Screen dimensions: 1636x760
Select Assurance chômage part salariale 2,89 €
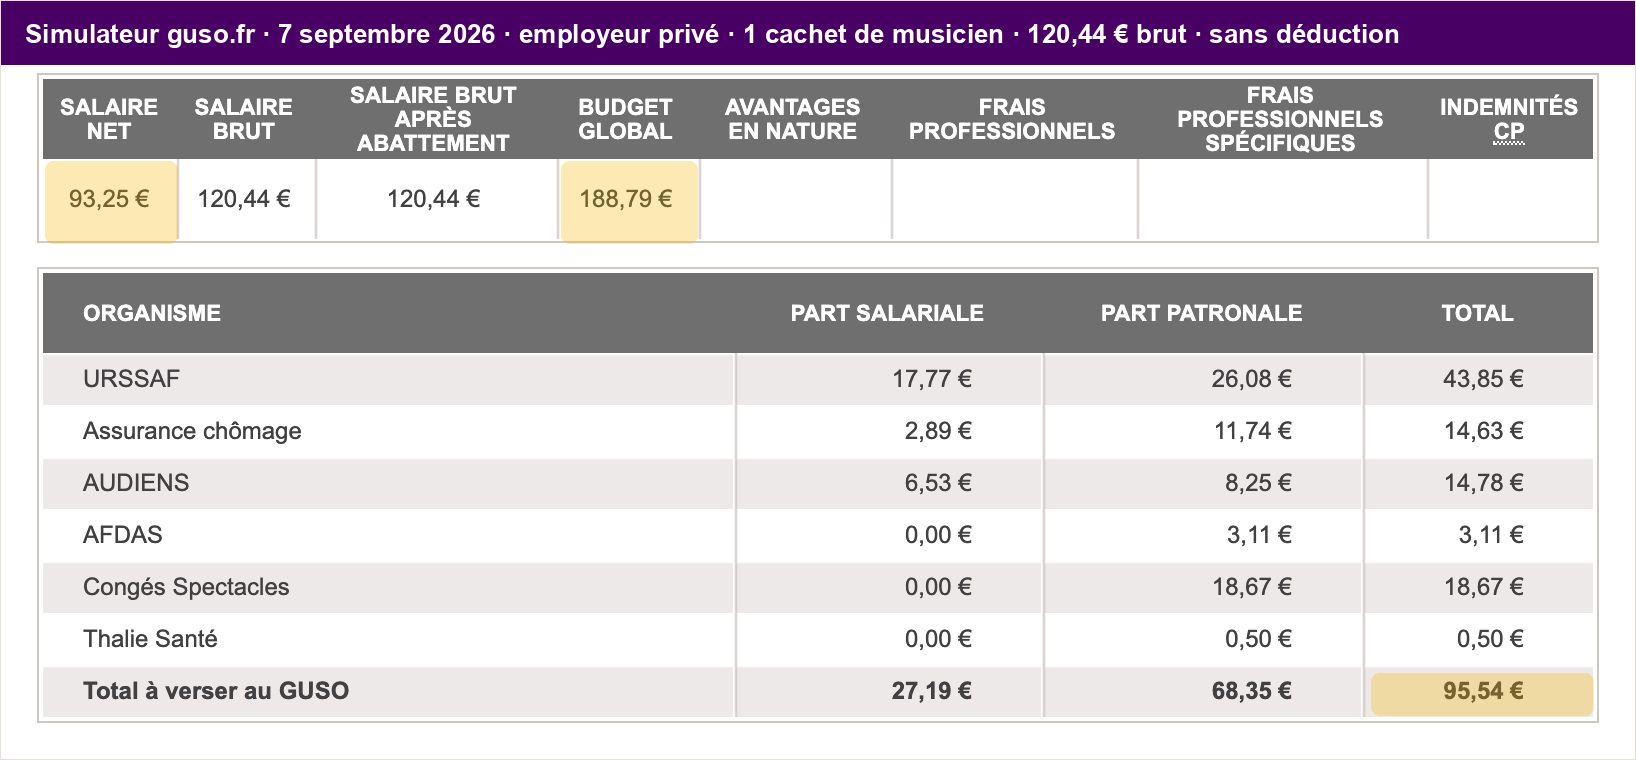click(938, 431)
